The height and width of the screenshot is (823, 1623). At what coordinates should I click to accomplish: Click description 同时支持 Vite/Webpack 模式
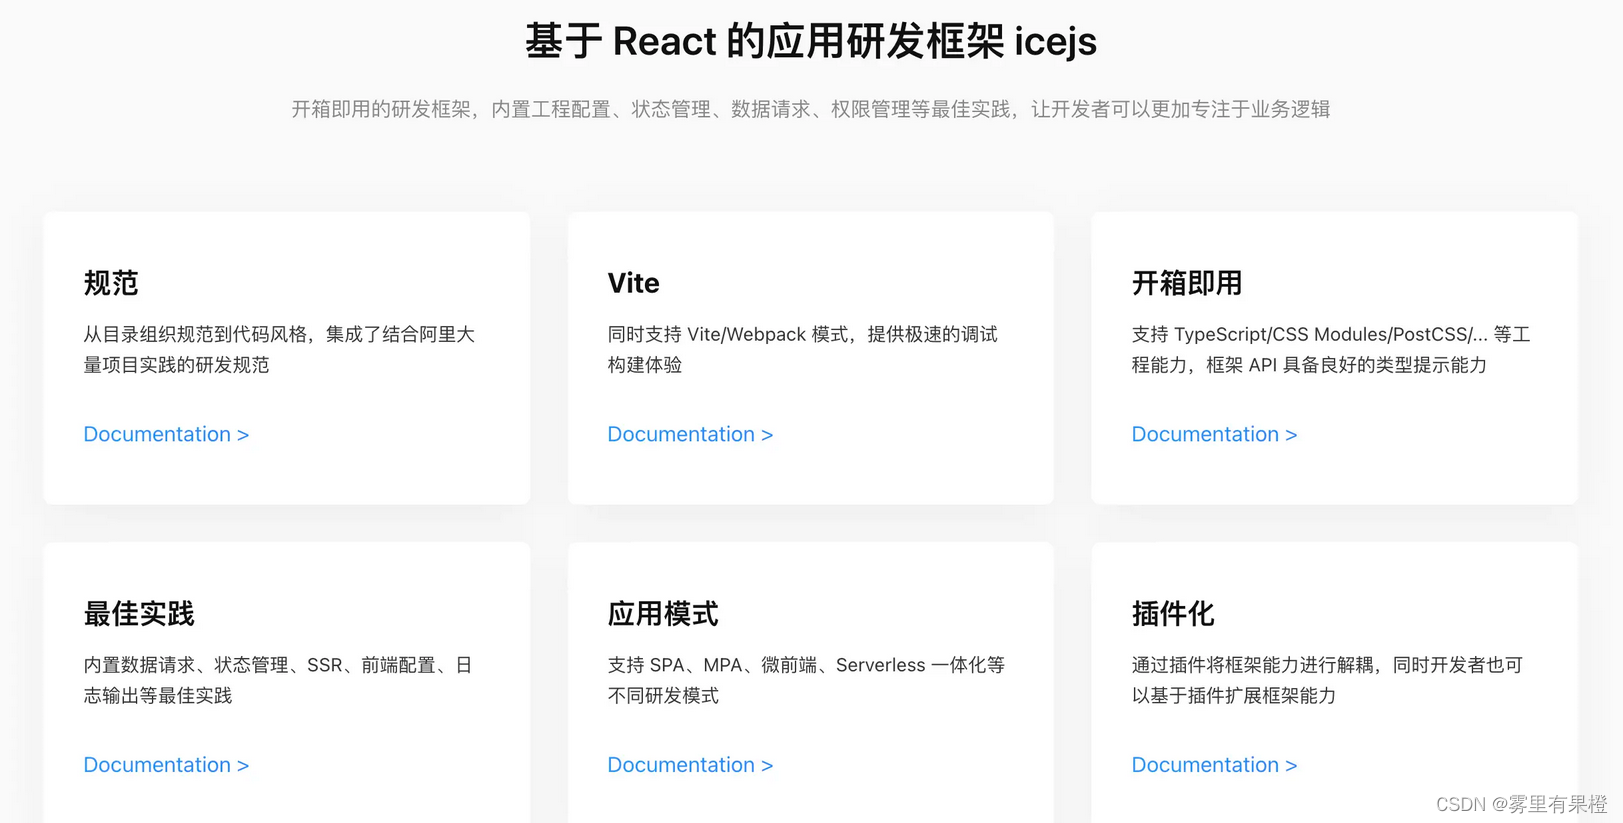tap(803, 349)
